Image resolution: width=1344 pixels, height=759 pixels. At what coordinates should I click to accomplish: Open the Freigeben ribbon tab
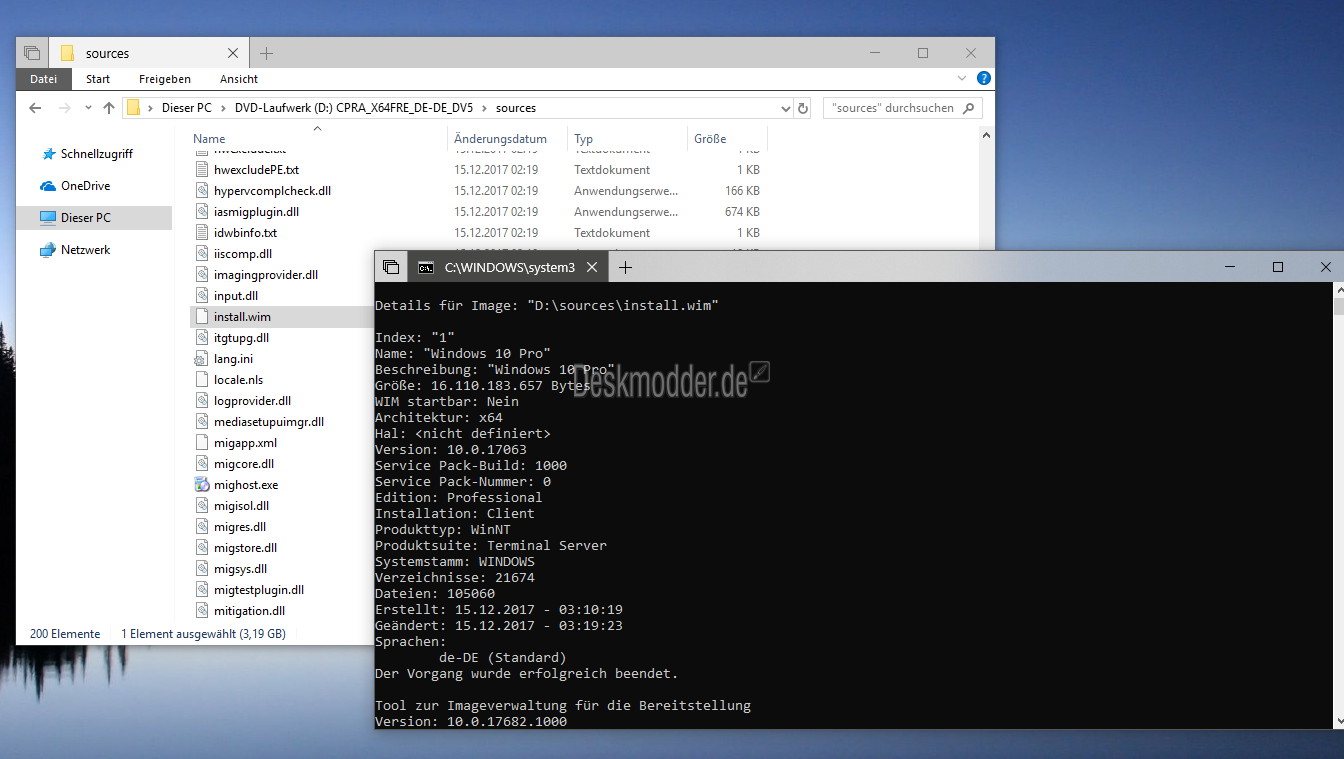pos(165,79)
